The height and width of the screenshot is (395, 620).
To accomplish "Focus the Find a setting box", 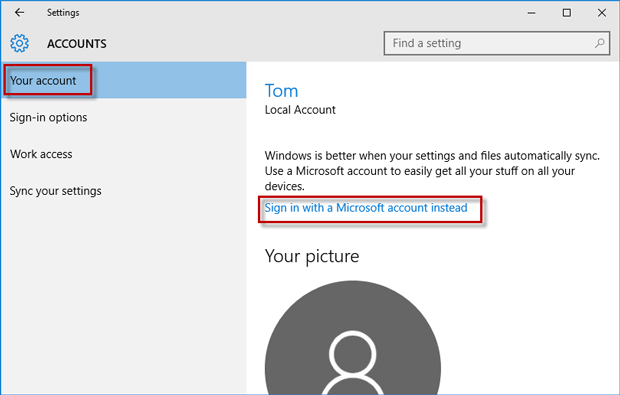I will pos(497,43).
